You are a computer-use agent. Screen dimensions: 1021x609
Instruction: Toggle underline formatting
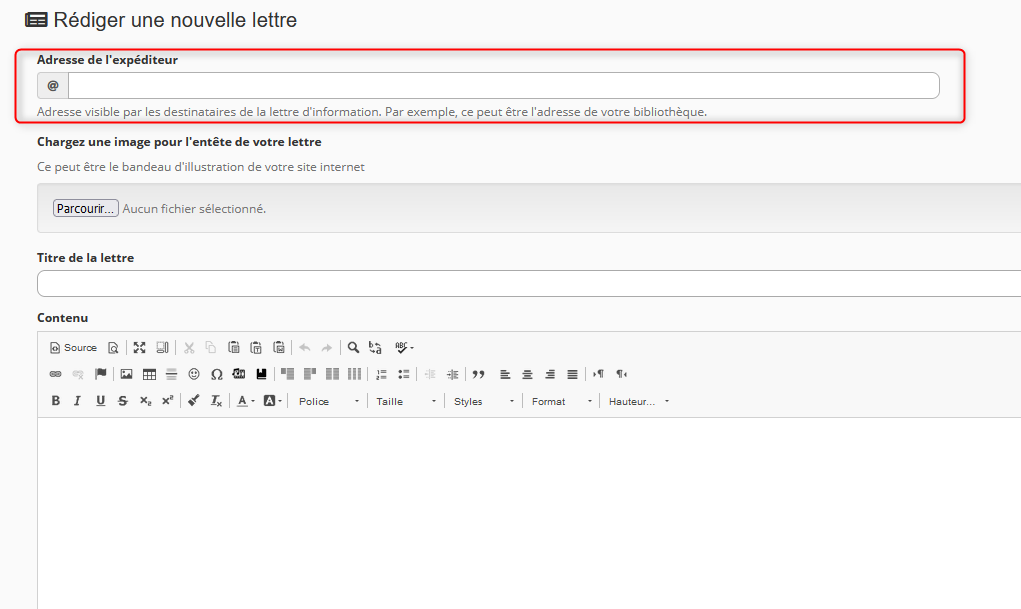tap(100, 401)
